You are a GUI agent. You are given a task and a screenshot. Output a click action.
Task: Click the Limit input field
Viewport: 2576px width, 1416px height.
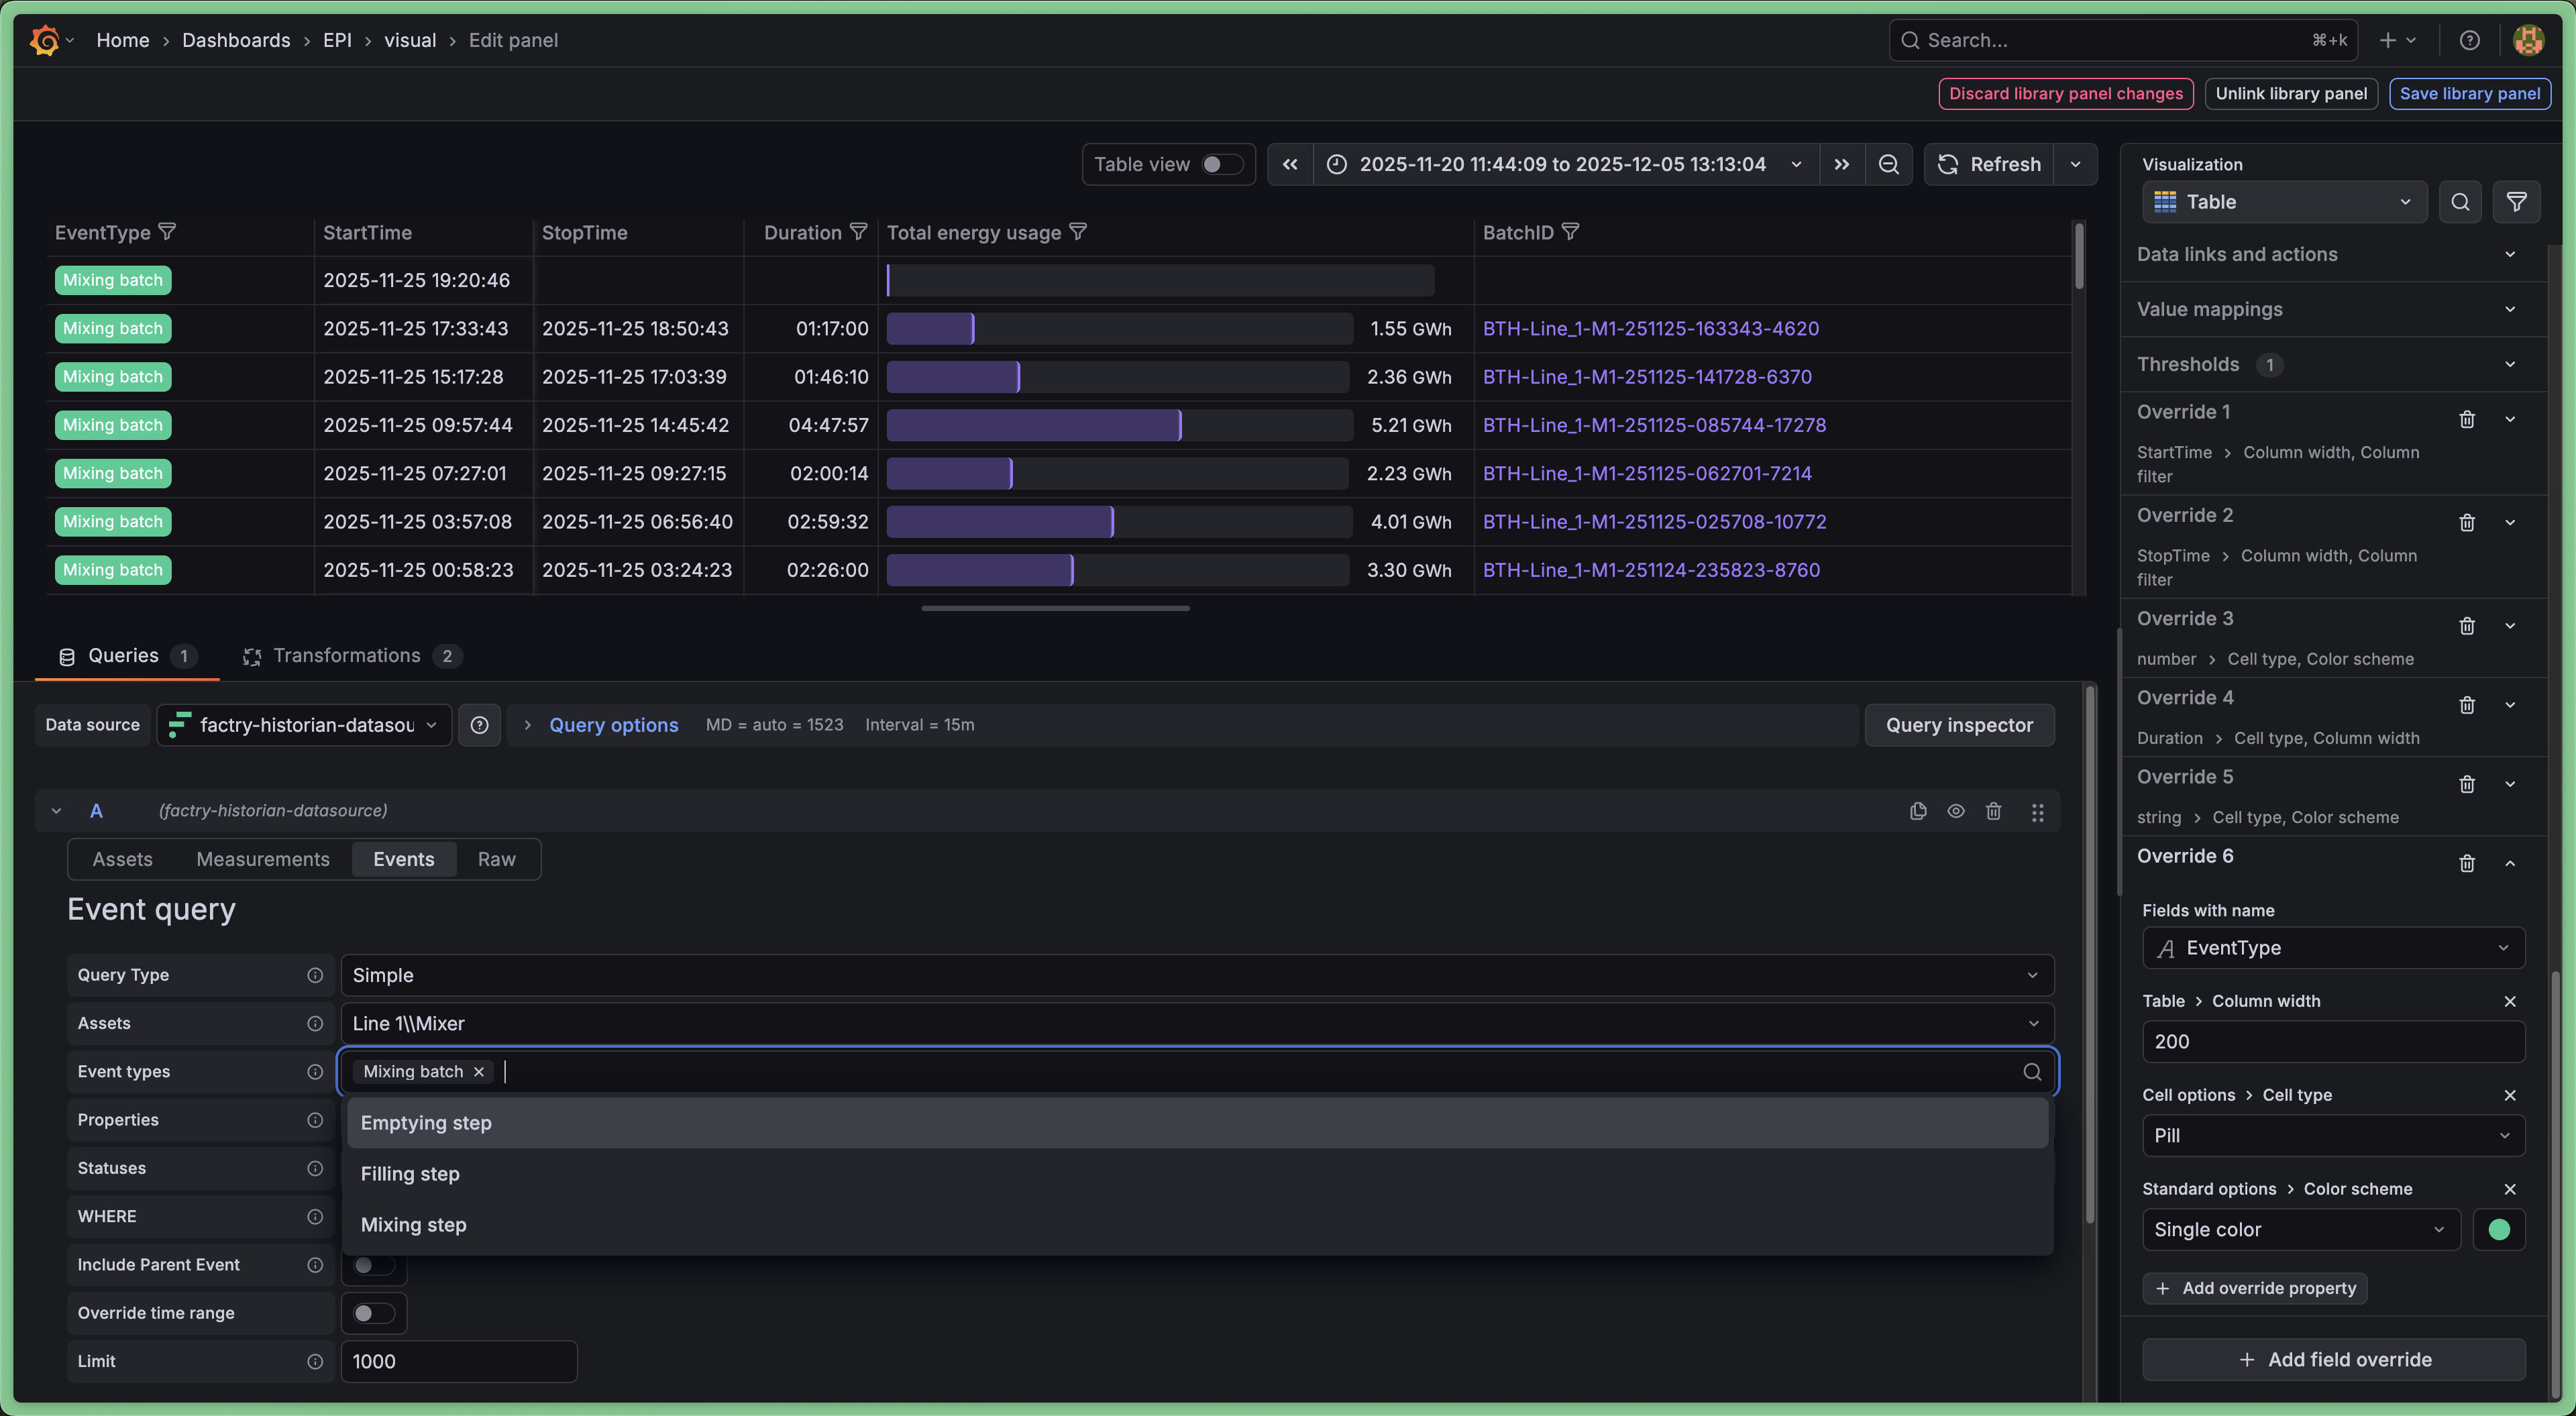click(458, 1361)
